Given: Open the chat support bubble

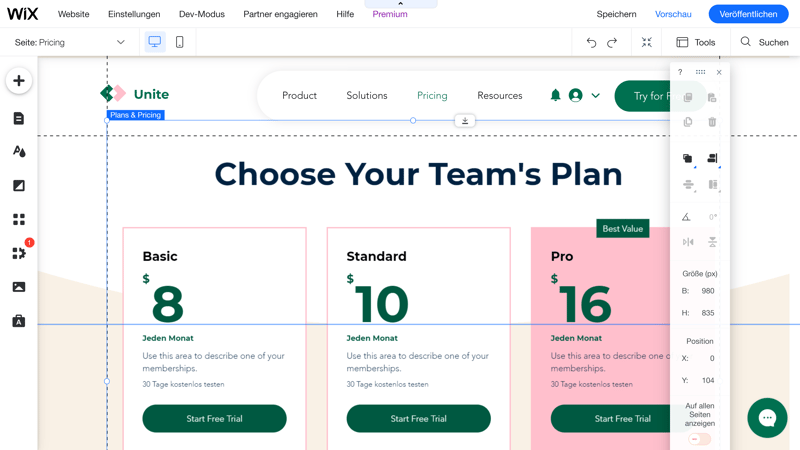Looking at the screenshot, I should [x=767, y=418].
